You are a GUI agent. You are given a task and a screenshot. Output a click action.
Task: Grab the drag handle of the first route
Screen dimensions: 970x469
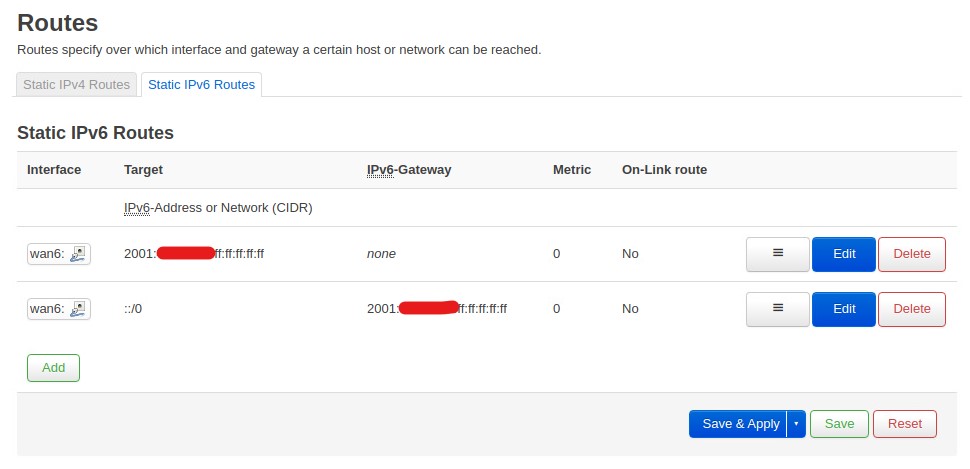coord(777,254)
